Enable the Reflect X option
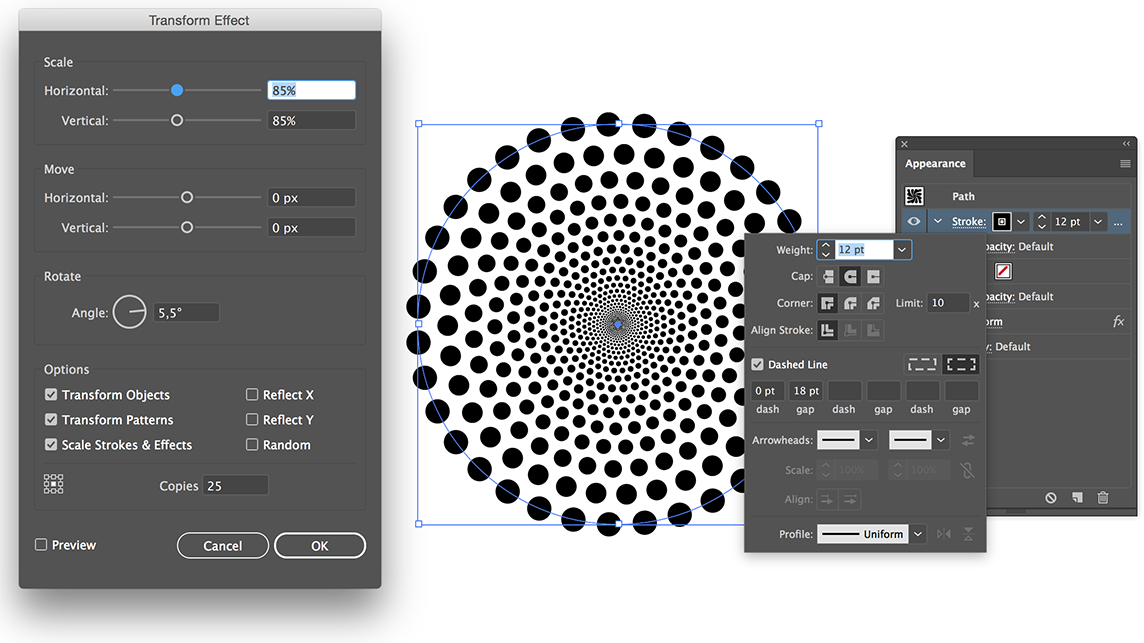Viewport: 1144px width, 643px height. [x=252, y=394]
